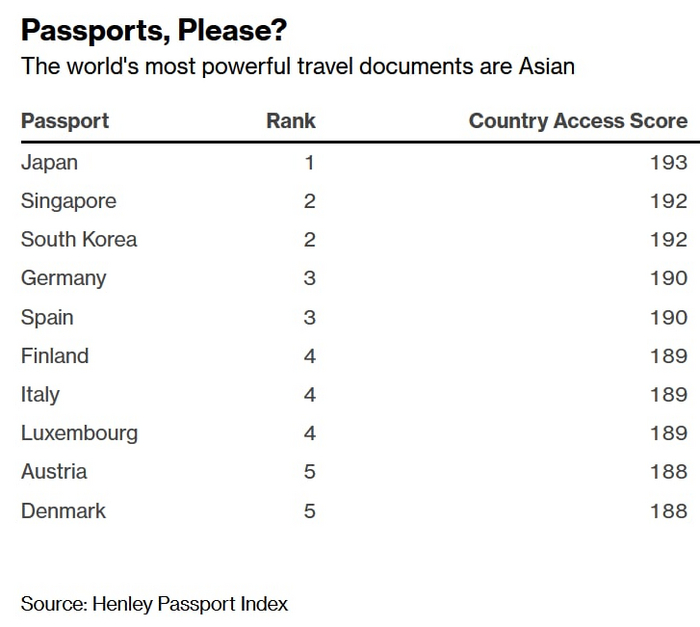Click Denmark's access score of 188
Screen dimensions: 700x627
[668, 511]
